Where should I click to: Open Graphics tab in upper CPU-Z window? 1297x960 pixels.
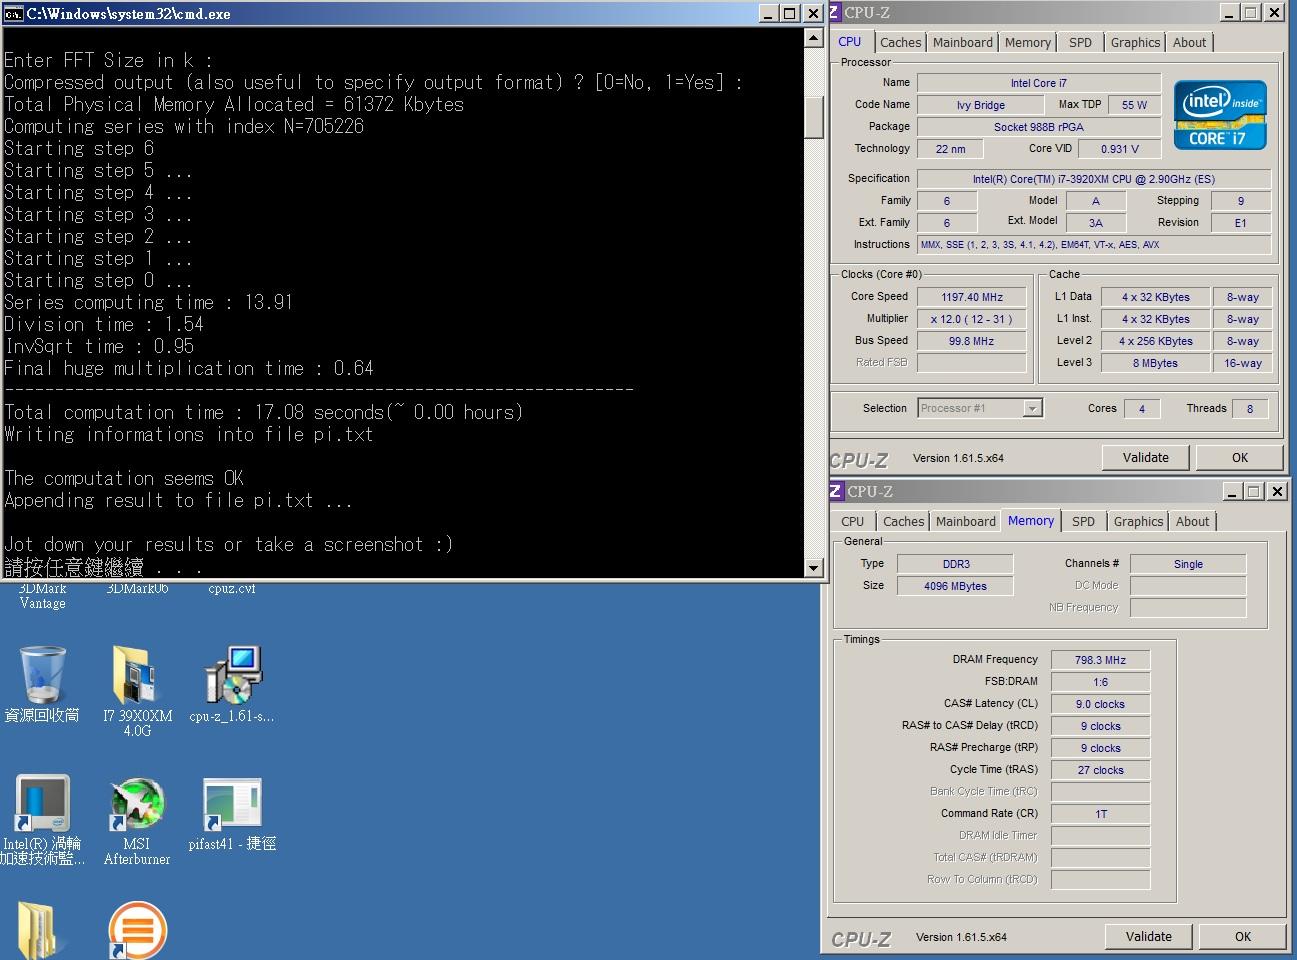(x=1135, y=42)
